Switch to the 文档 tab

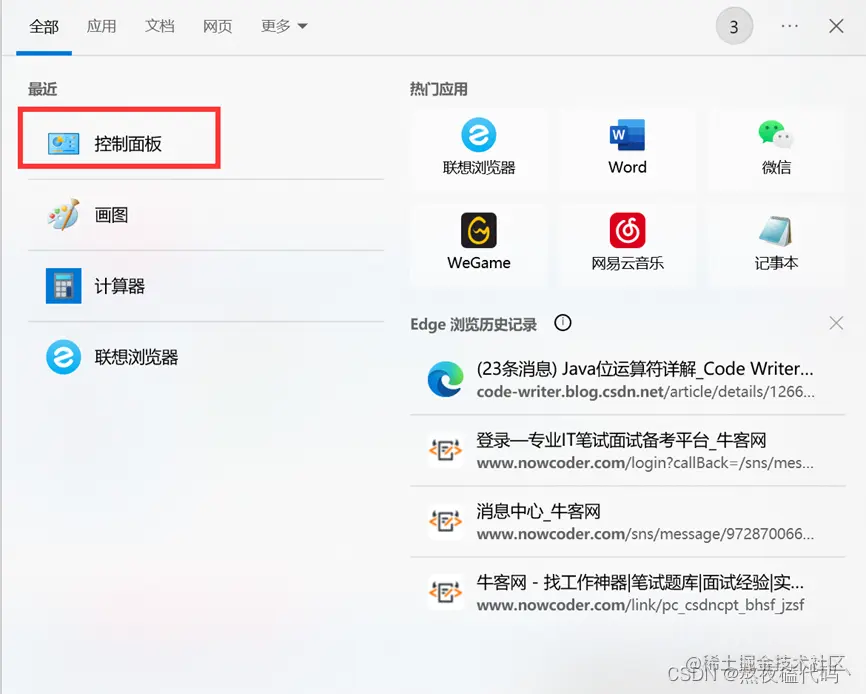point(160,27)
